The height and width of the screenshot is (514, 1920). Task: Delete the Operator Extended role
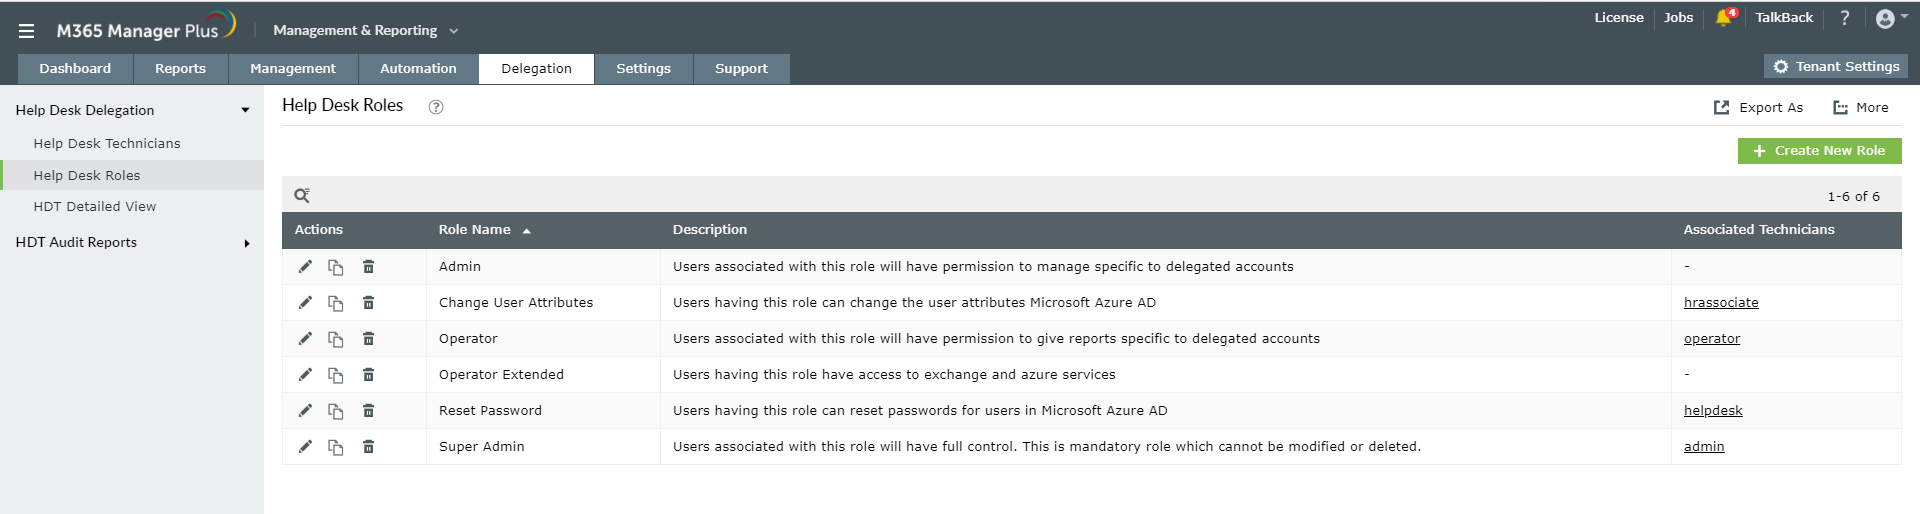pyautogui.click(x=368, y=375)
